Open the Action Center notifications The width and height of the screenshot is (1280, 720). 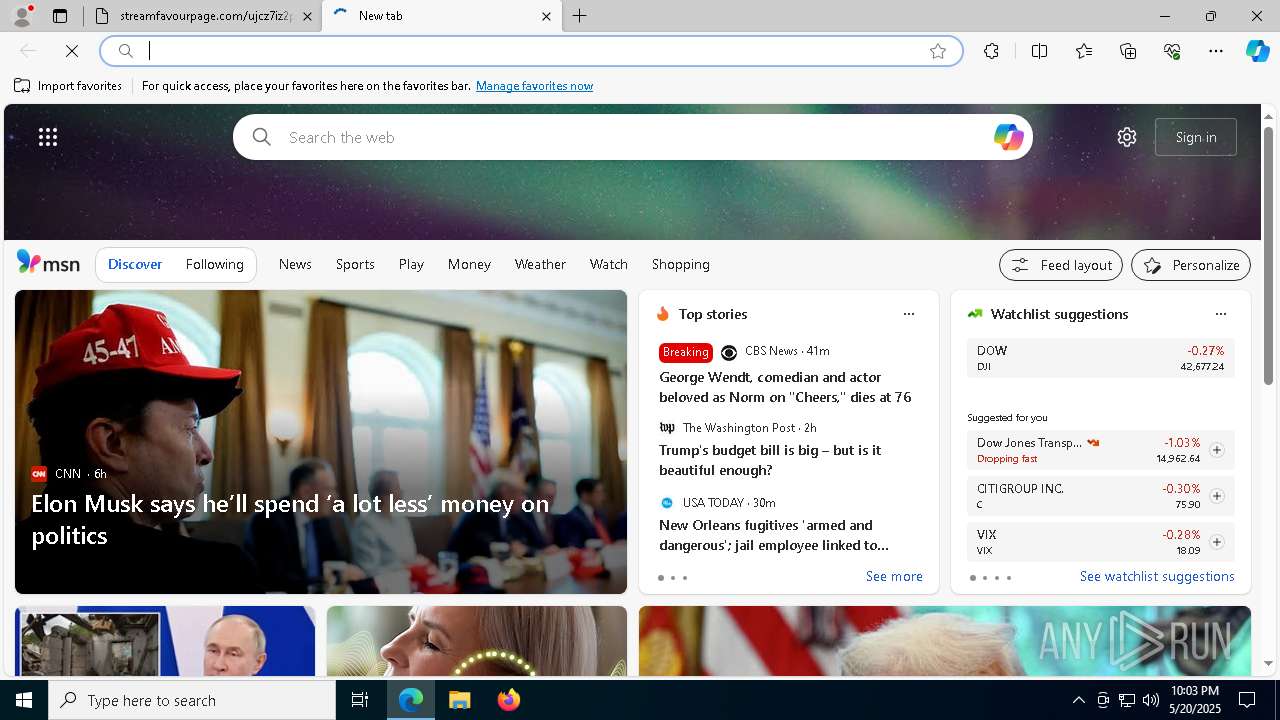(x=1247, y=700)
